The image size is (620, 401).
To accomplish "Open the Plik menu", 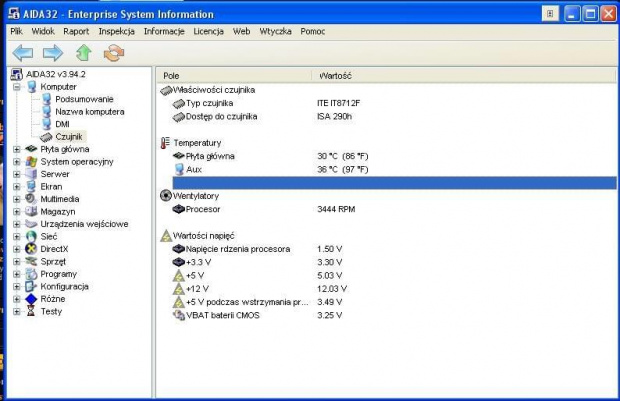I will (x=16, y=31).
